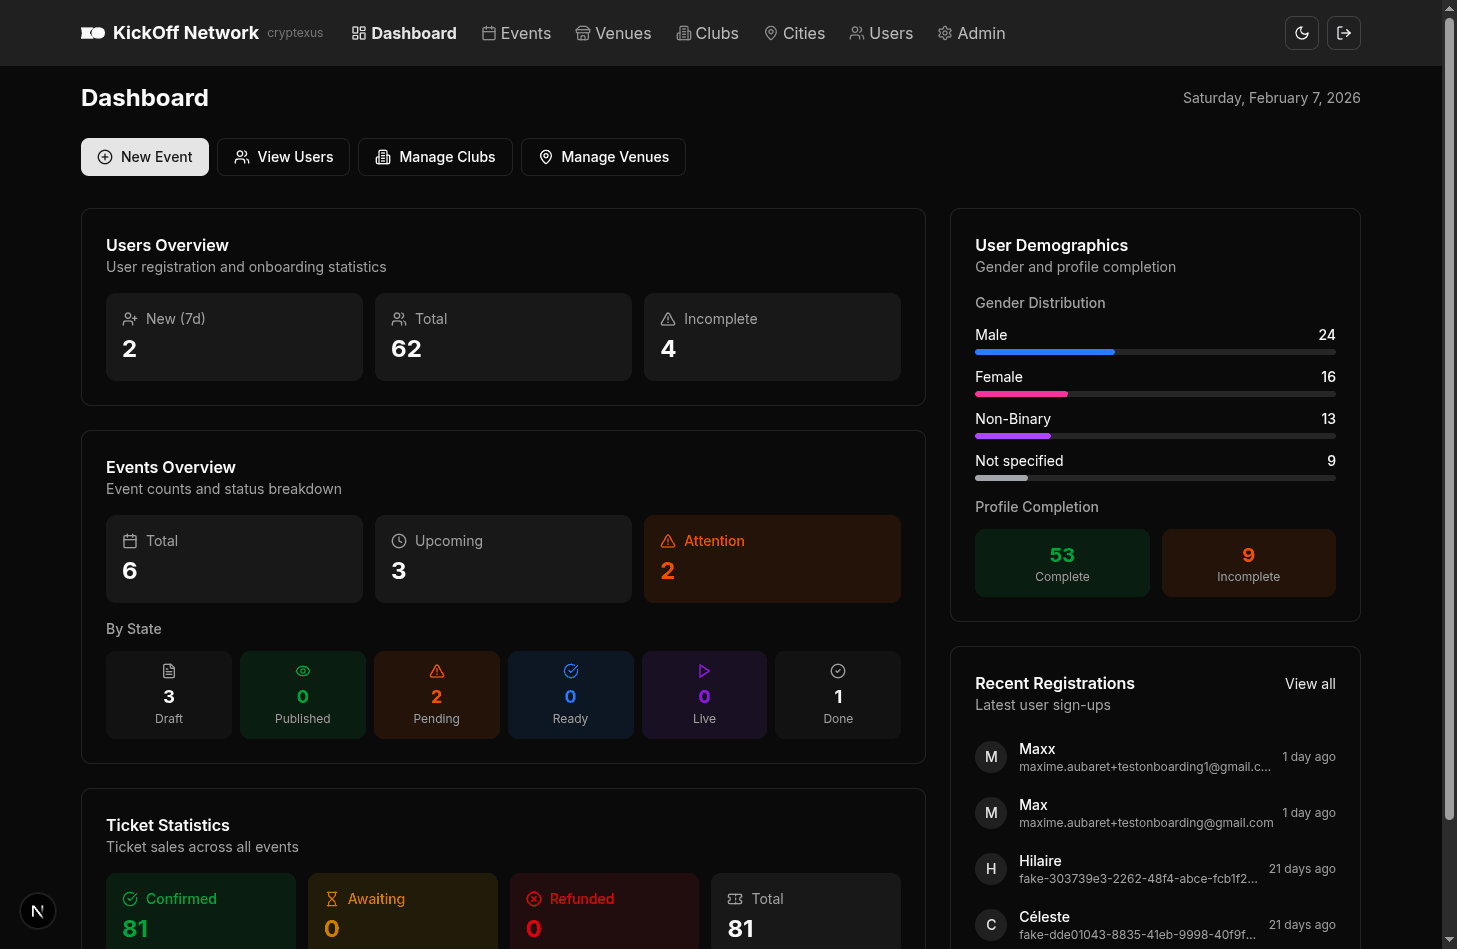Click the Incomplete users warning icon
Image resolution: width=1457 pixels, height=949 pixels.
pyautogui.click(x=668, y=319)
